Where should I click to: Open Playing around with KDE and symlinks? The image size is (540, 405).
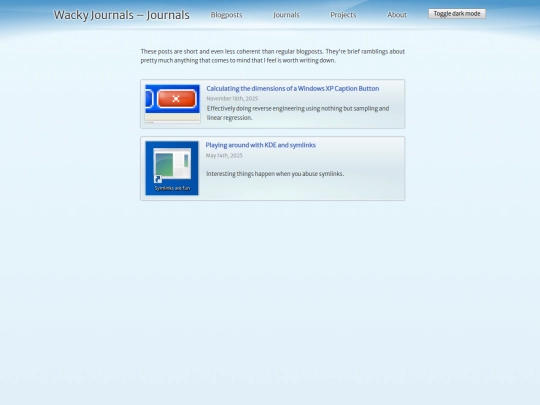point(260,145)
